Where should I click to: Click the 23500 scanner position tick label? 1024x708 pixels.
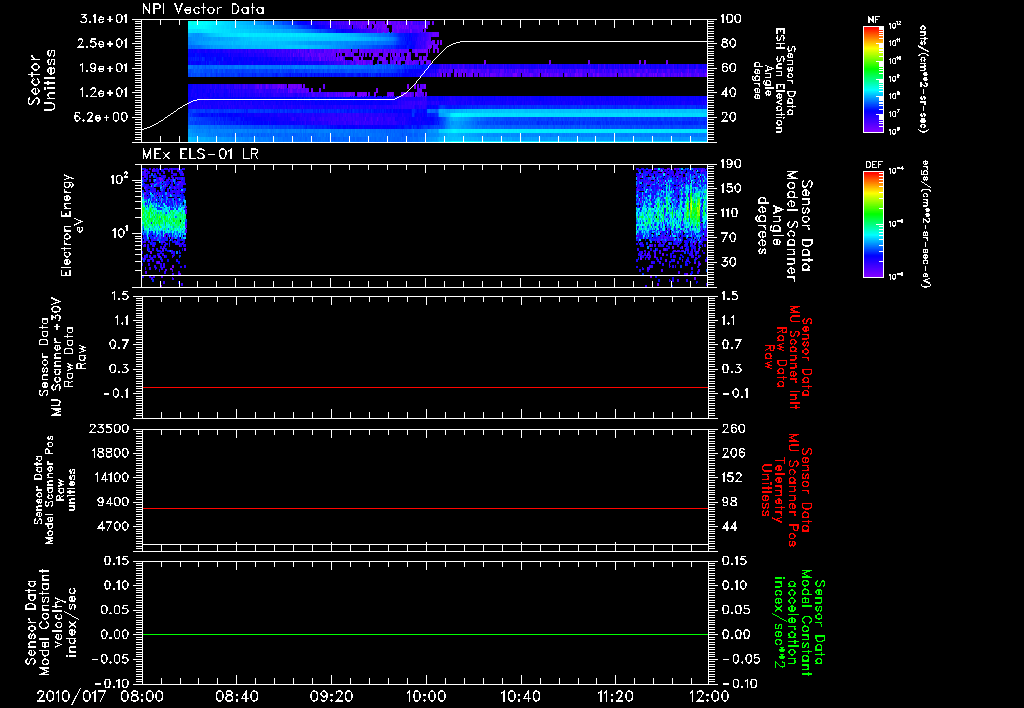click(108, 428)
